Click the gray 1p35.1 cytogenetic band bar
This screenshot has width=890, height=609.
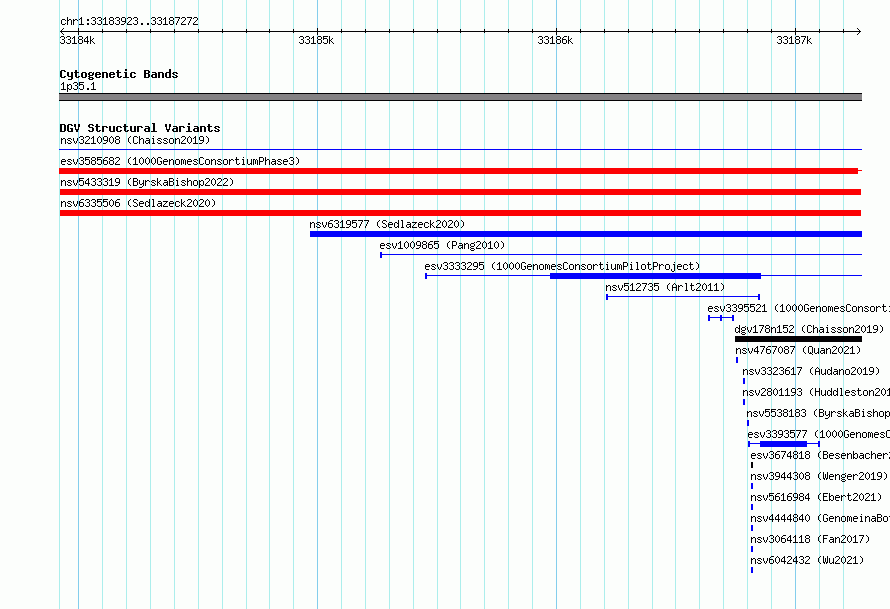pos(460,97)
